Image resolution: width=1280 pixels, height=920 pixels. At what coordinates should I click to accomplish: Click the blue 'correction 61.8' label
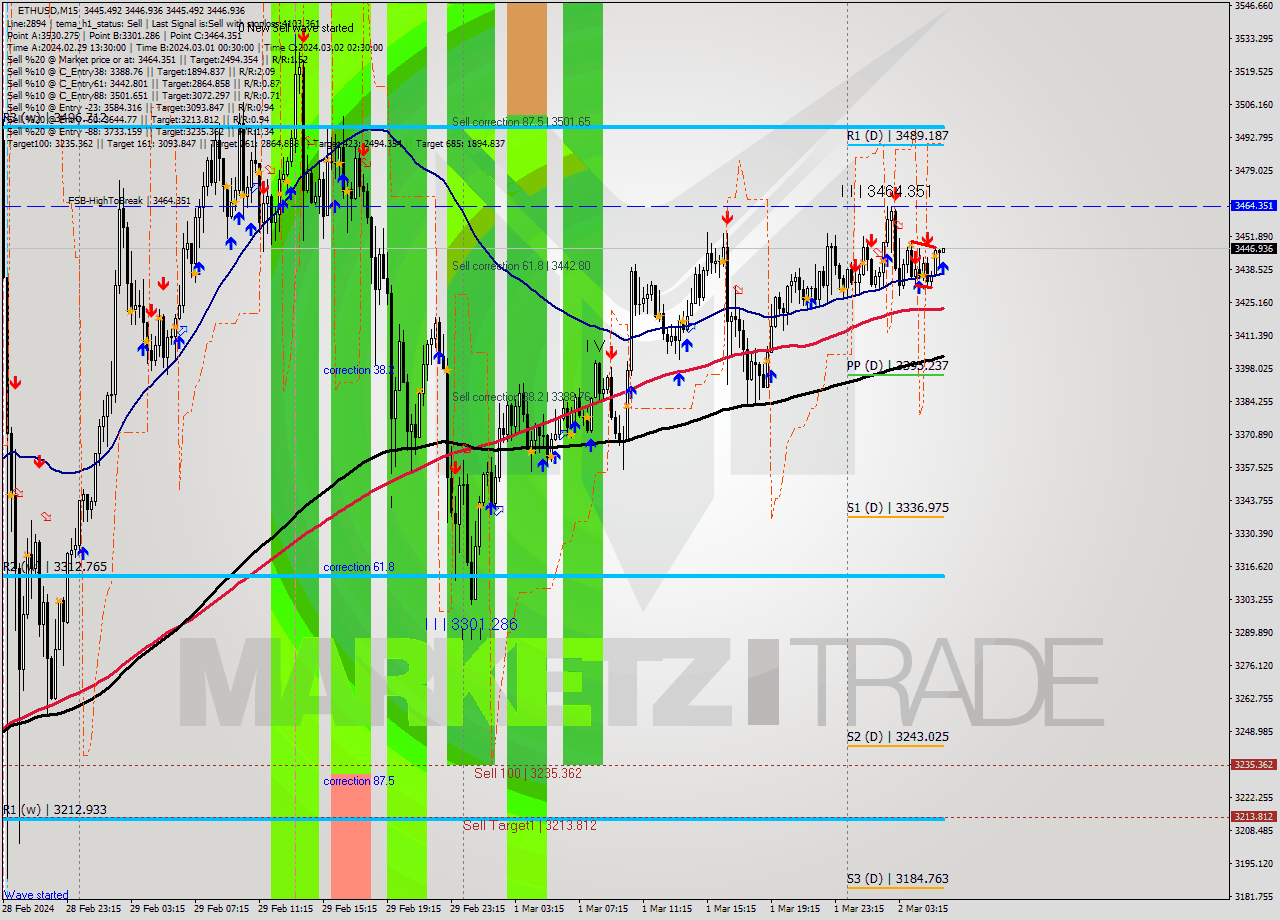358,567
